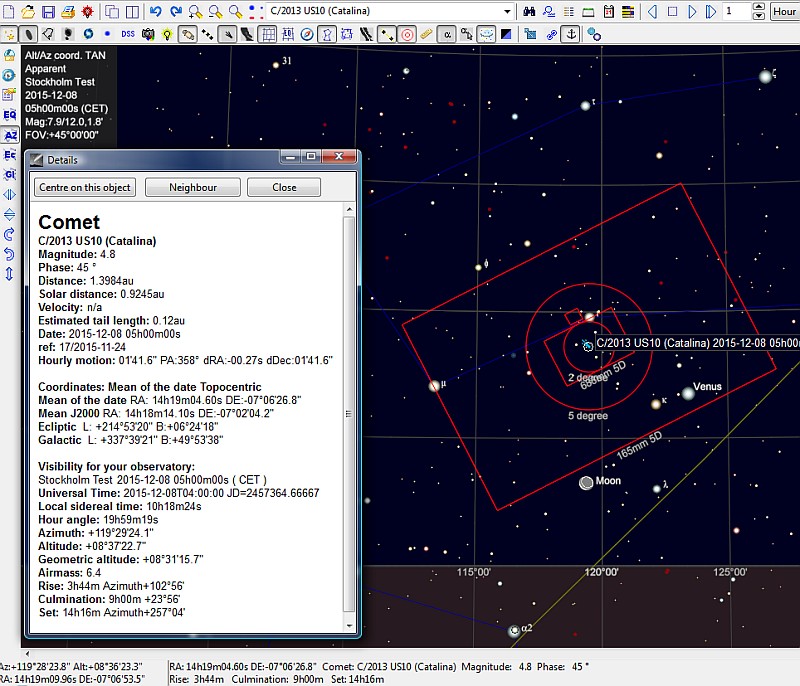Click the rotate chart clockwise icon
The image size is (800, 686).
click(9, 234)
